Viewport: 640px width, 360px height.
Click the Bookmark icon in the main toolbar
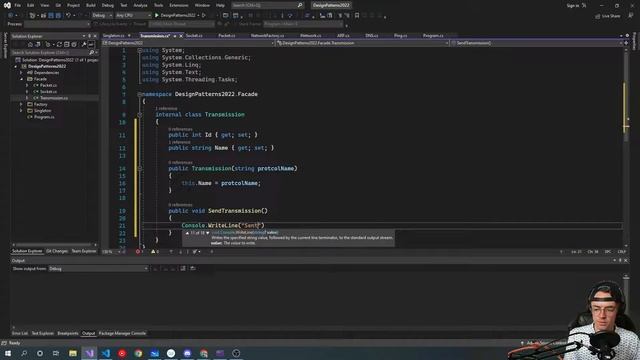coord(357,16)
